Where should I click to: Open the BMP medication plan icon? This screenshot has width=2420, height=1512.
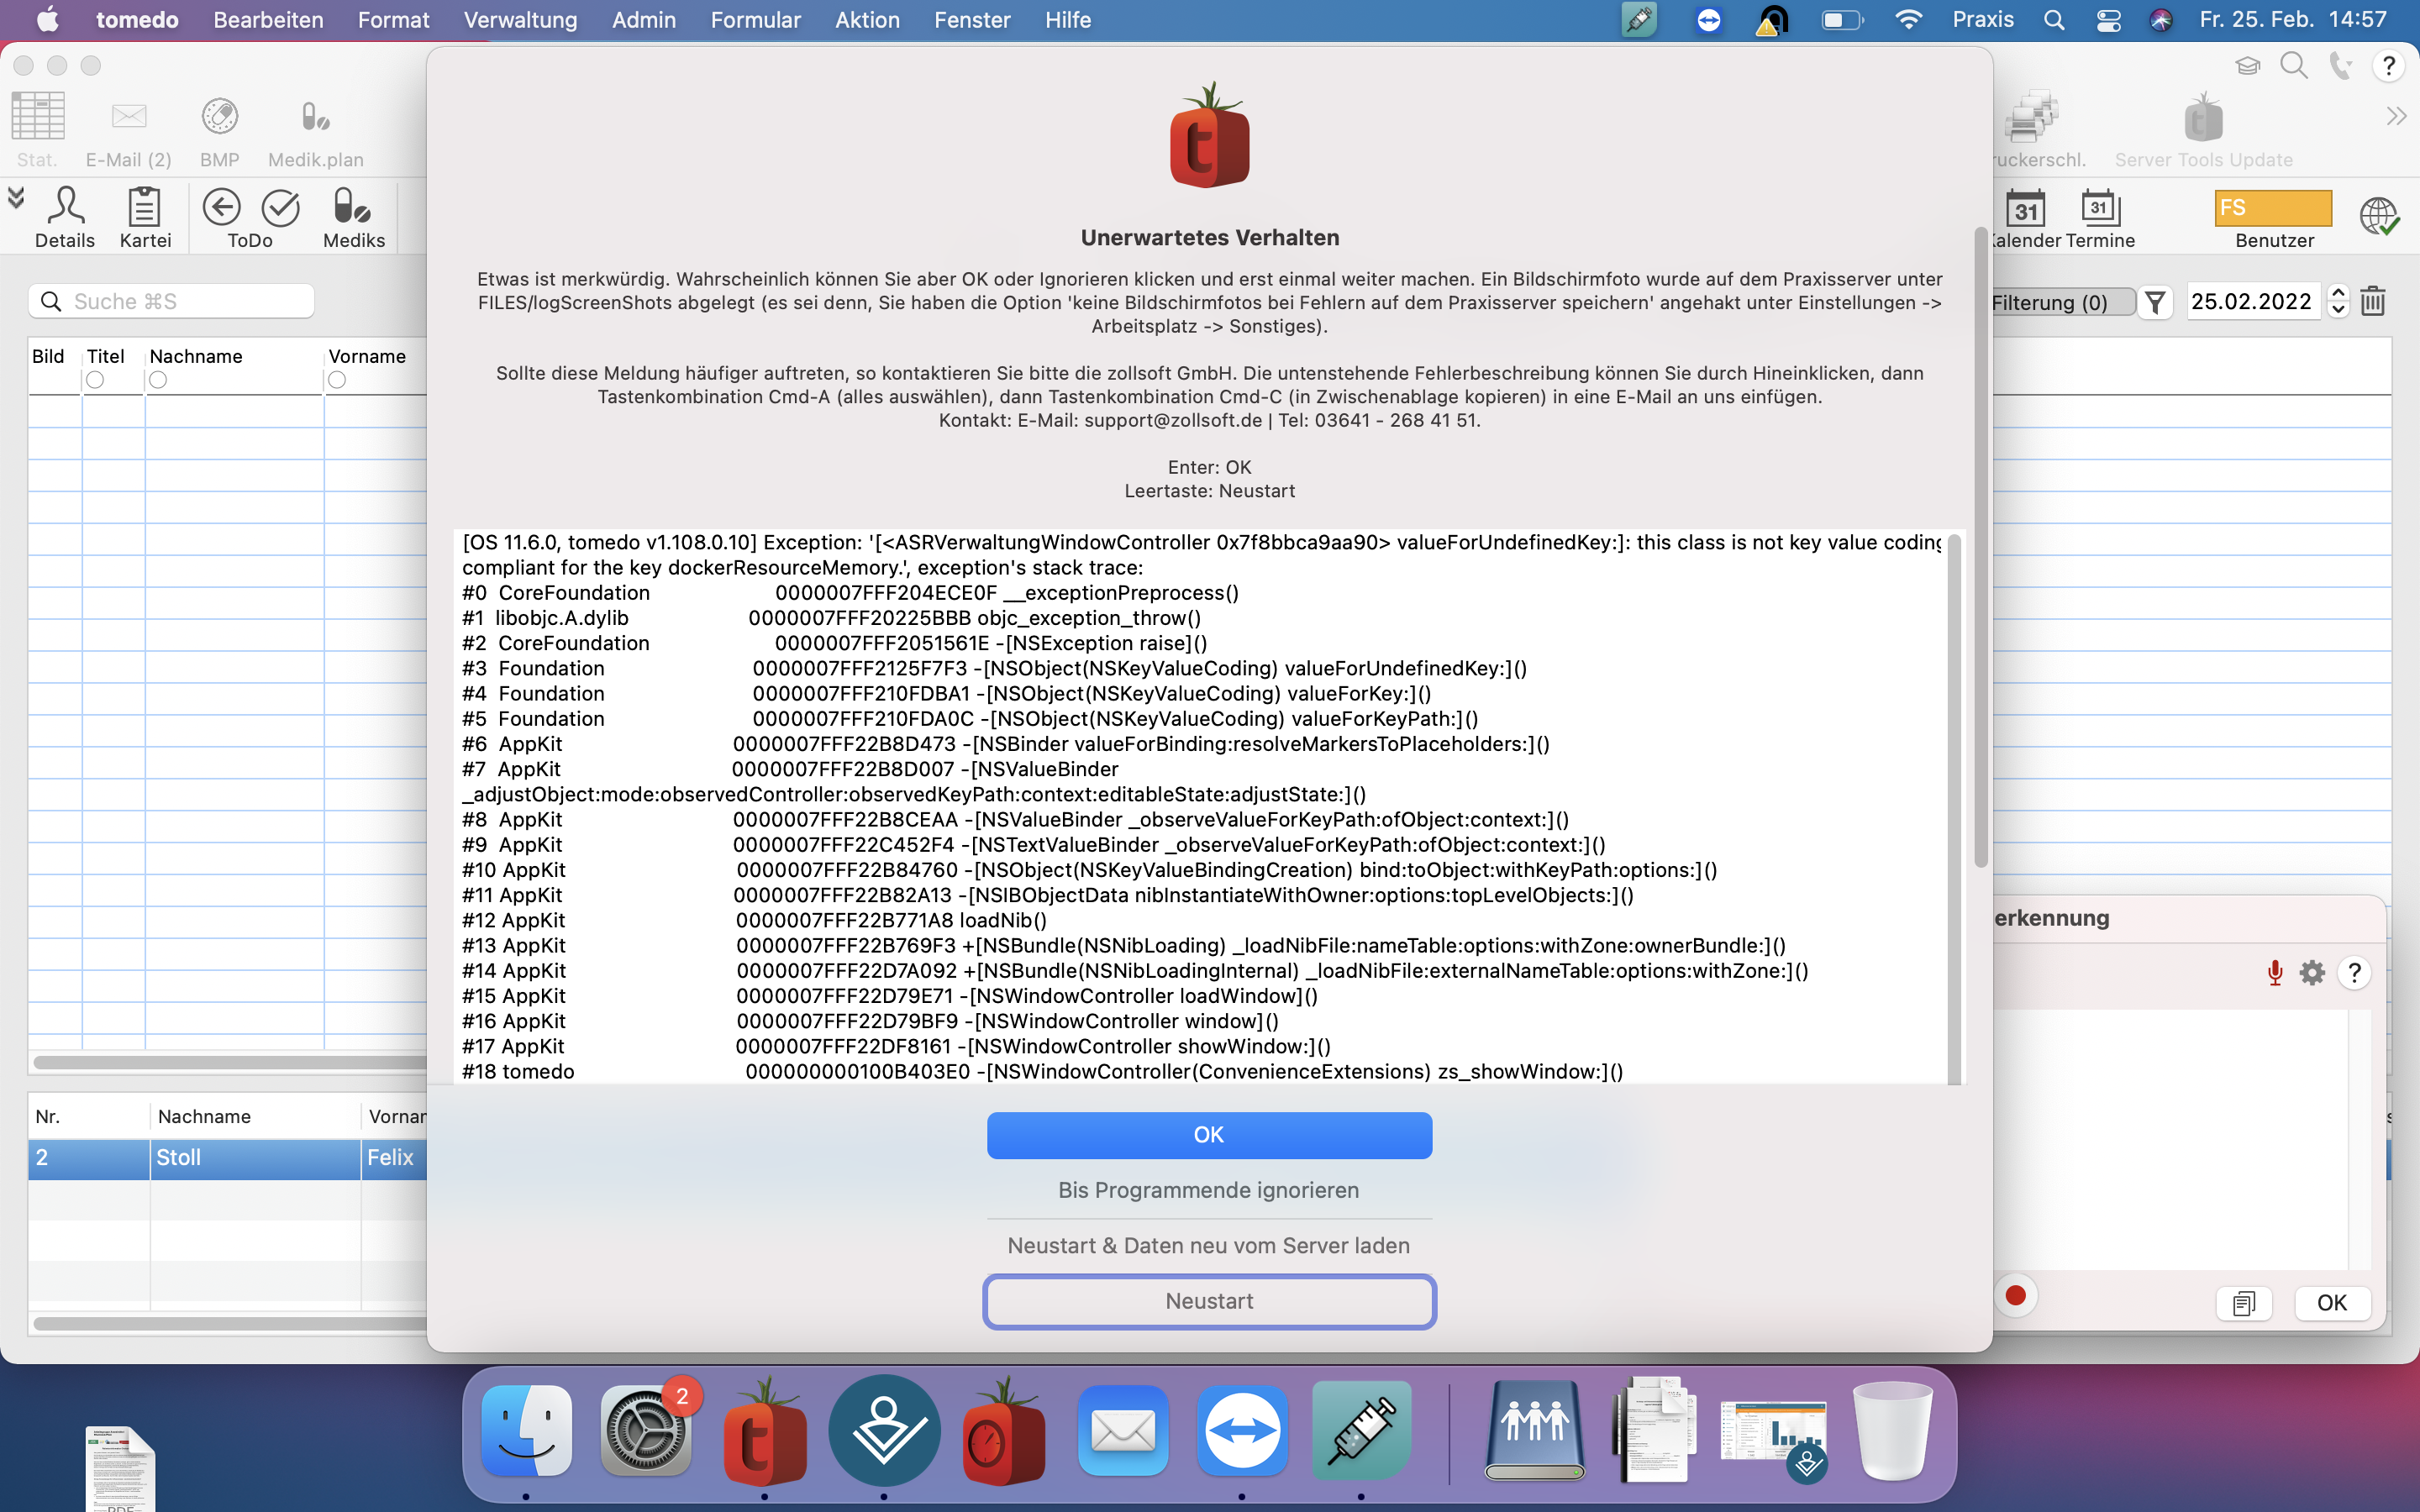(219, 117)
